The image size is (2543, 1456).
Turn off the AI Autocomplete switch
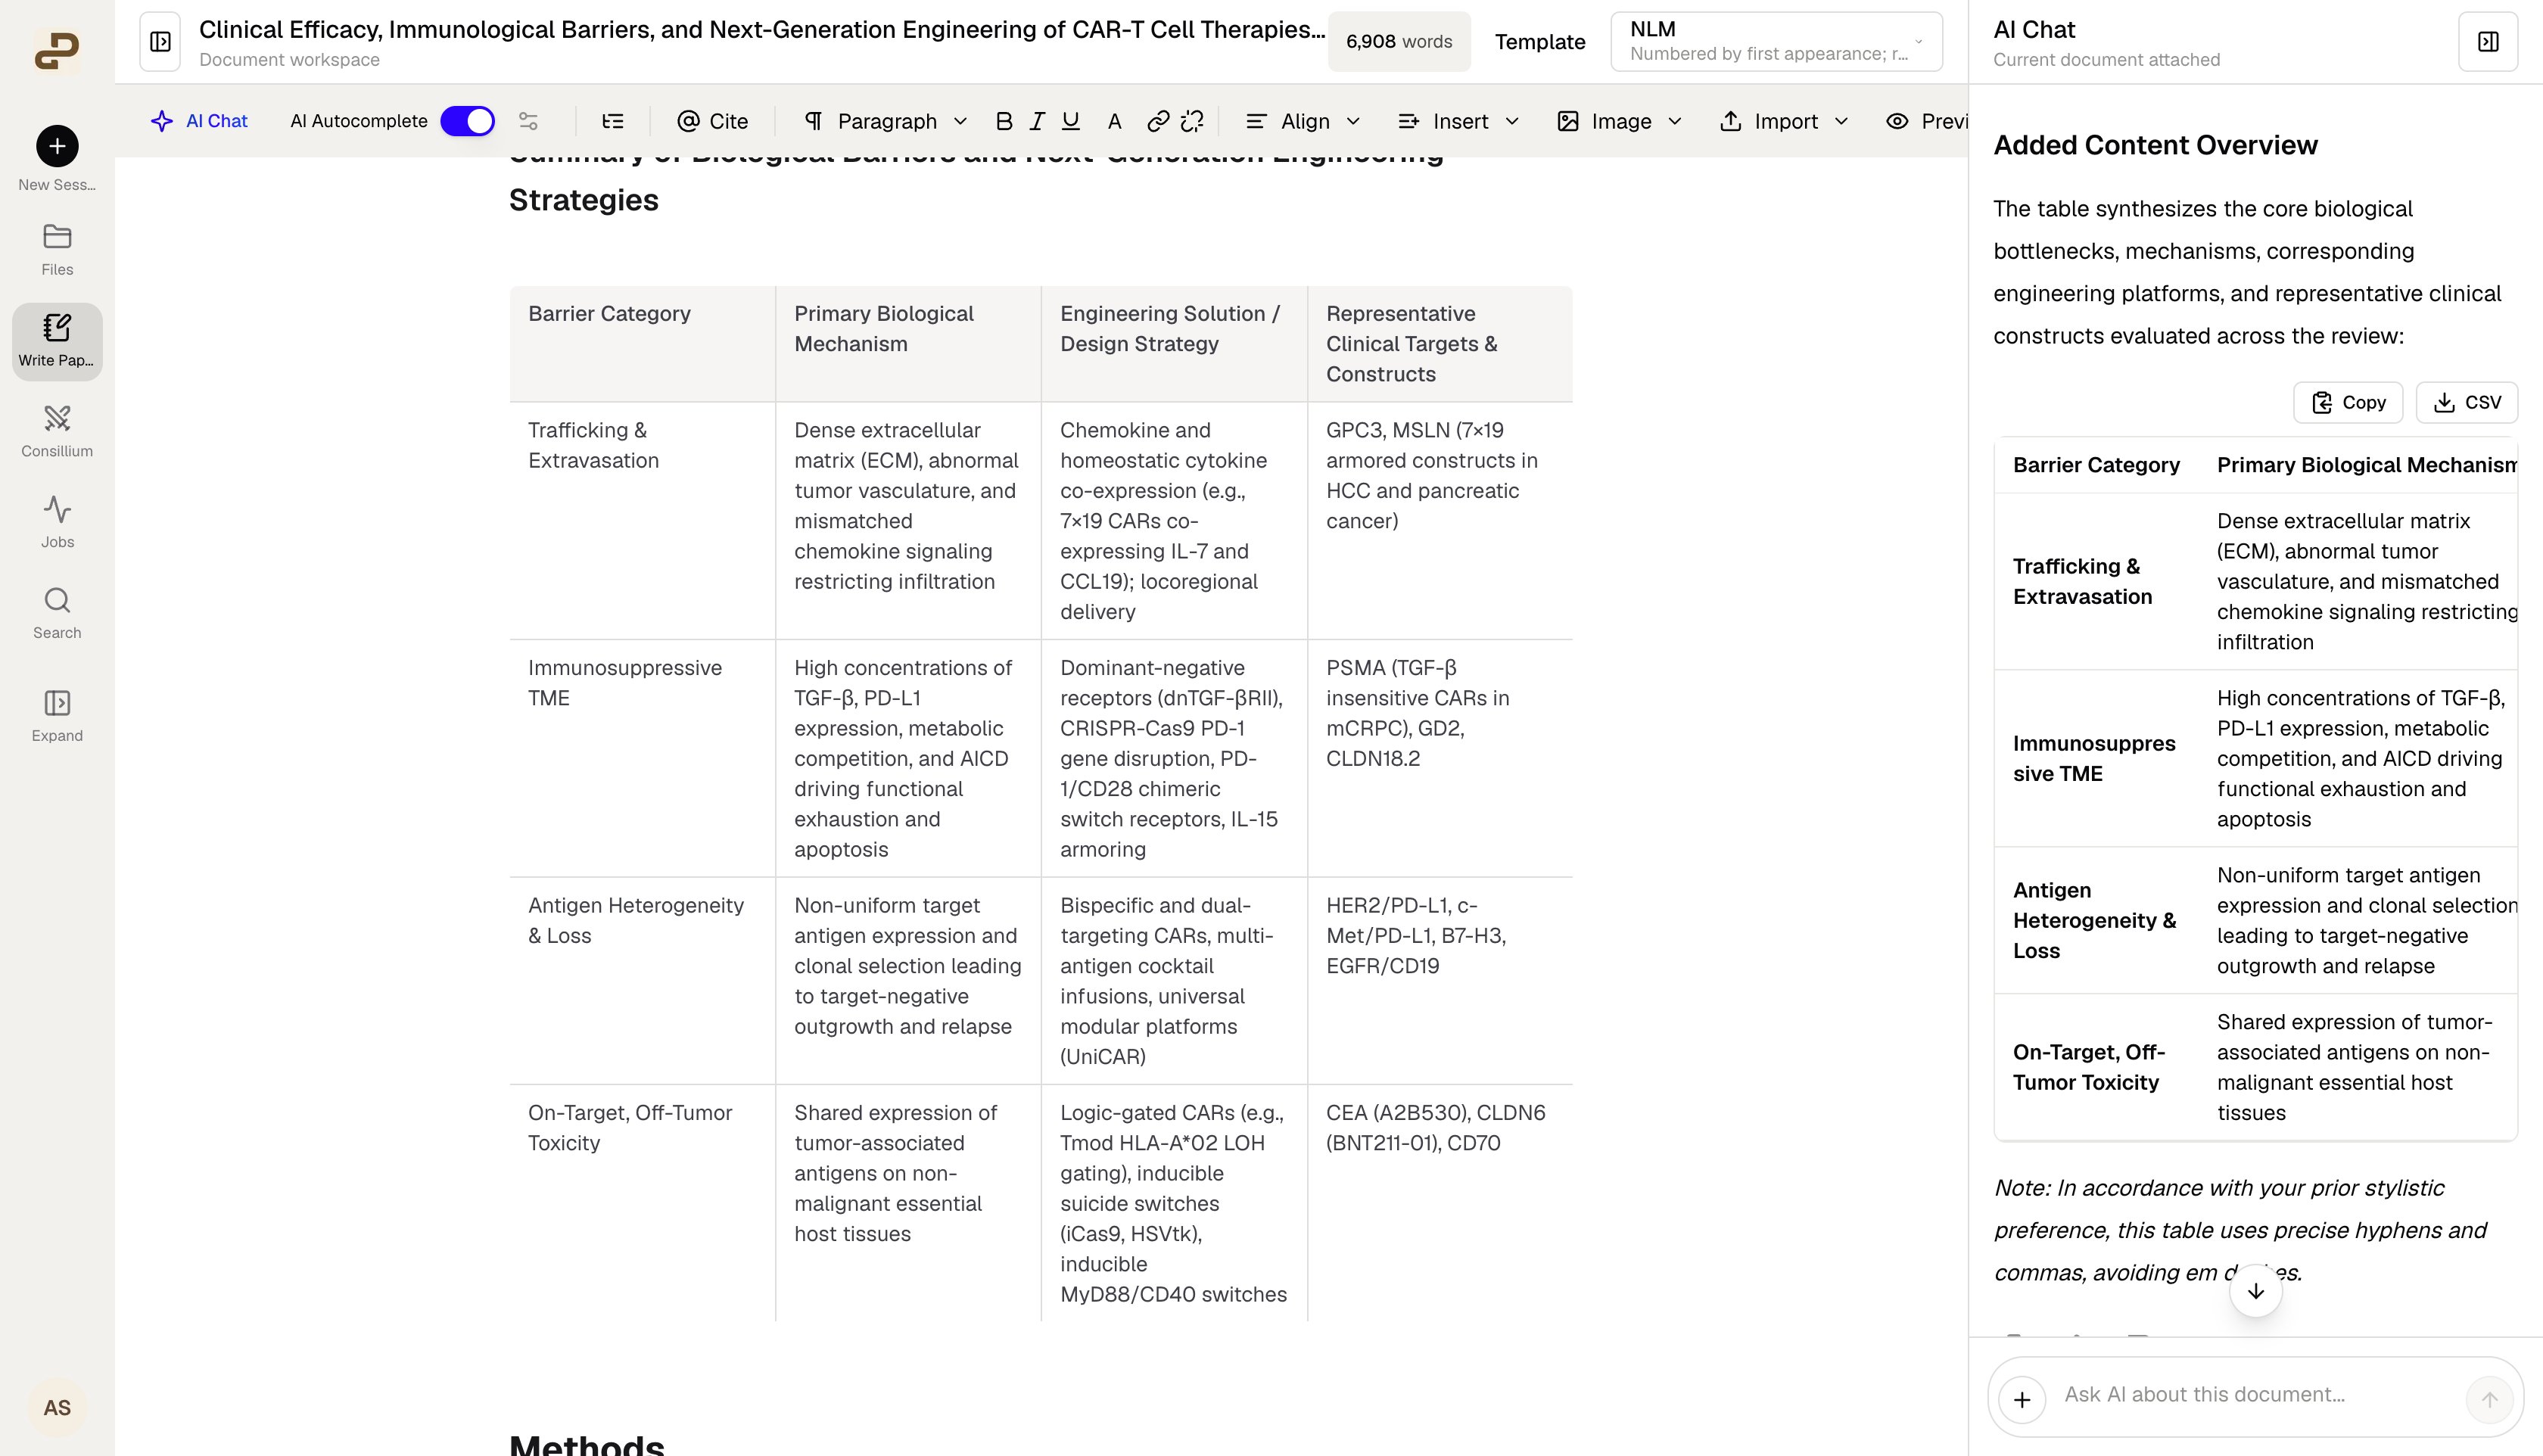click(x=467, y=121)
